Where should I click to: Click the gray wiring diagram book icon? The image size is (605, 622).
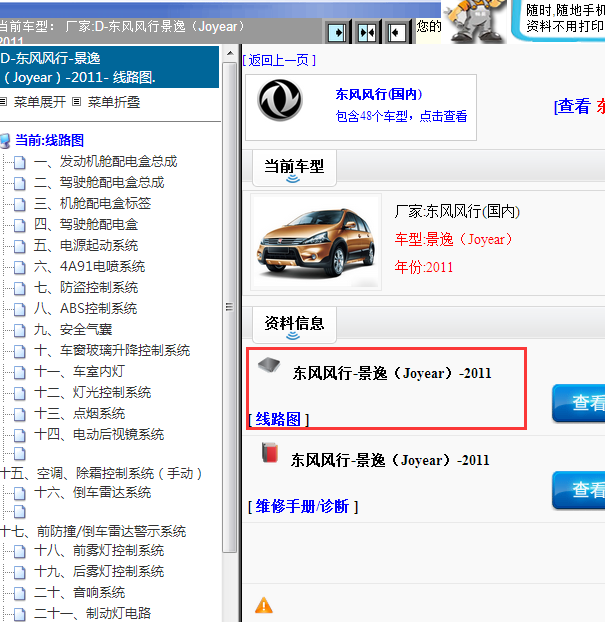click(x=269, y=365)
